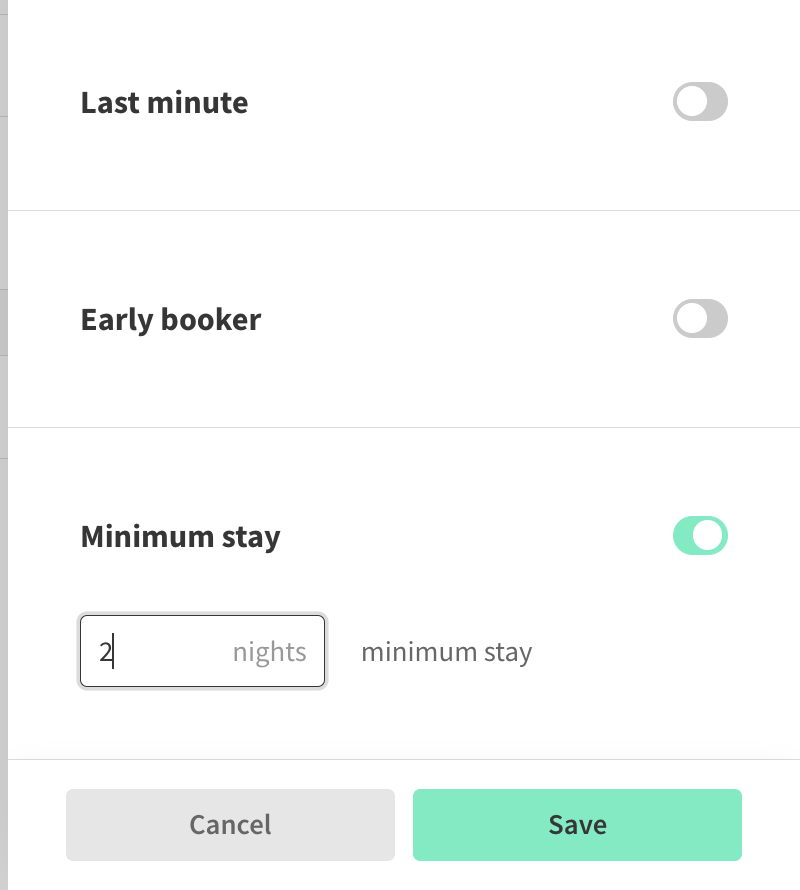Click empty space in the Last minute row
Screen dimensions: 800x890
pos(450,103)
